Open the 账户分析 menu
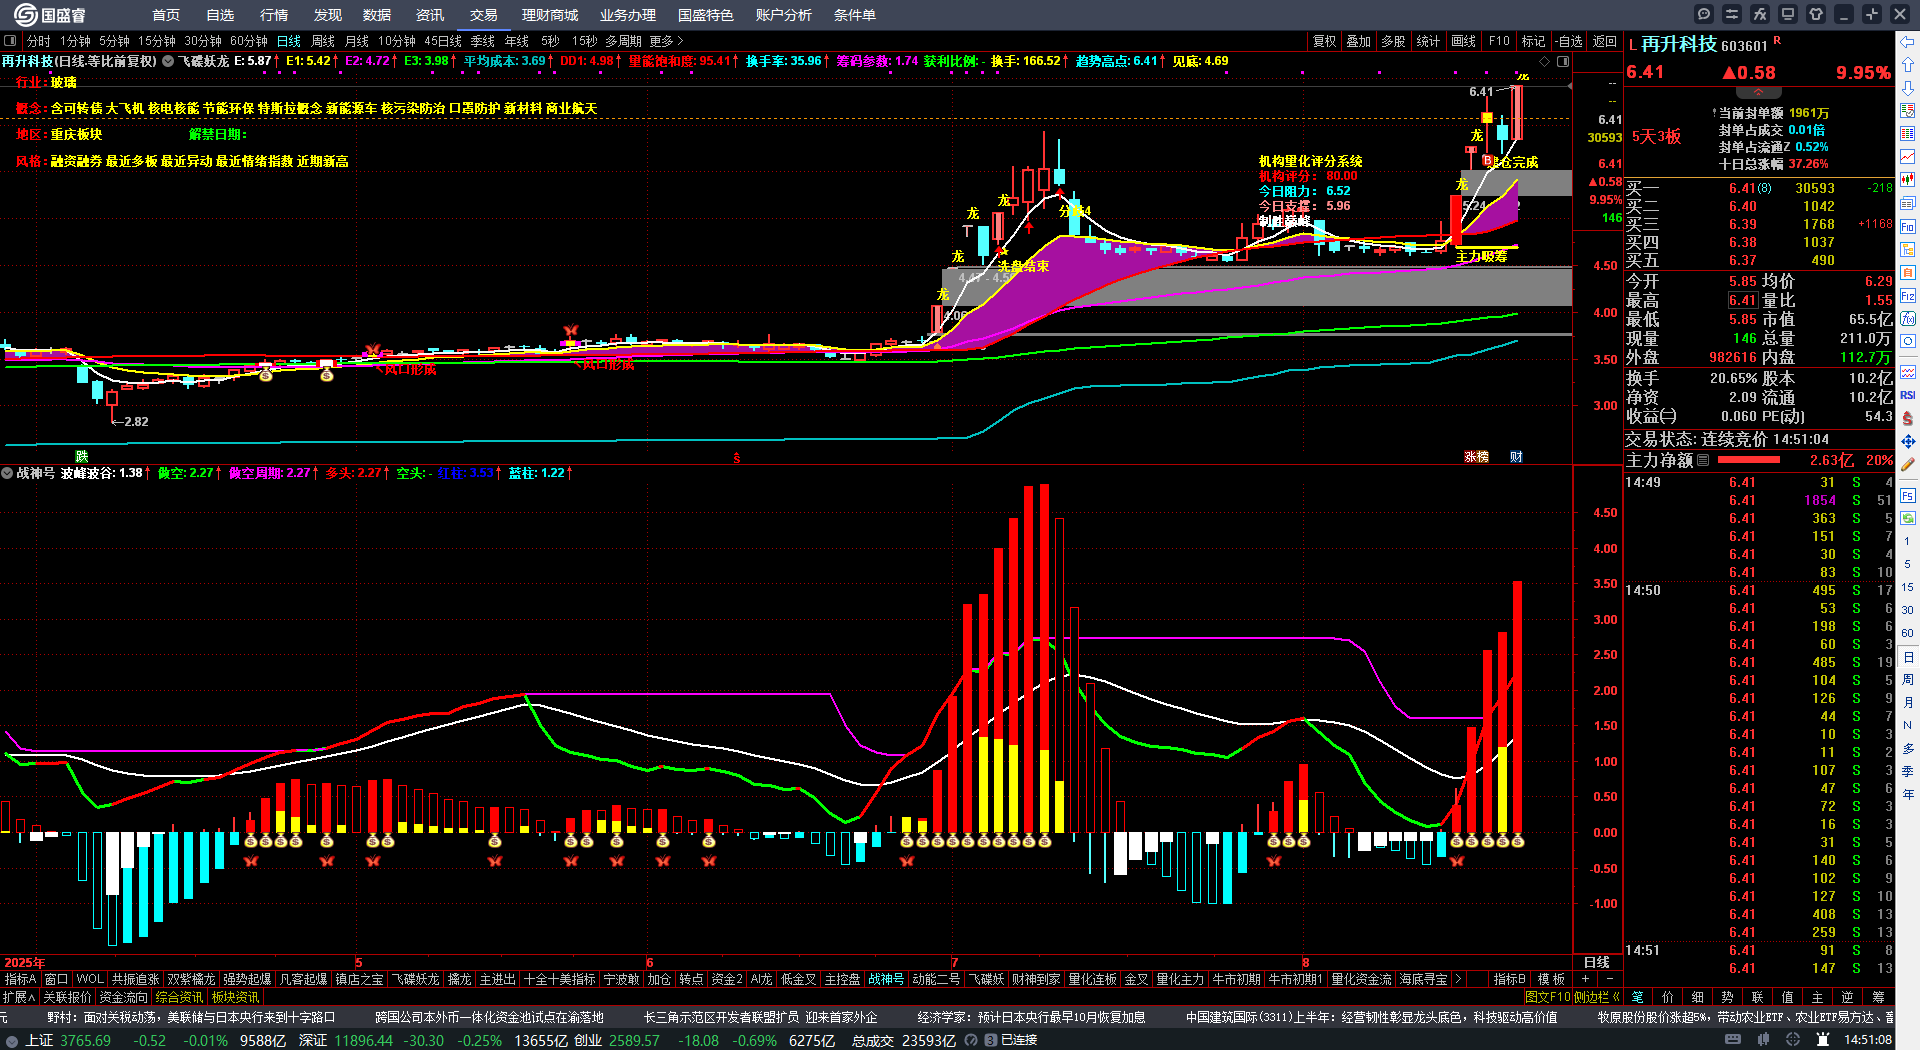 [784, 15]
